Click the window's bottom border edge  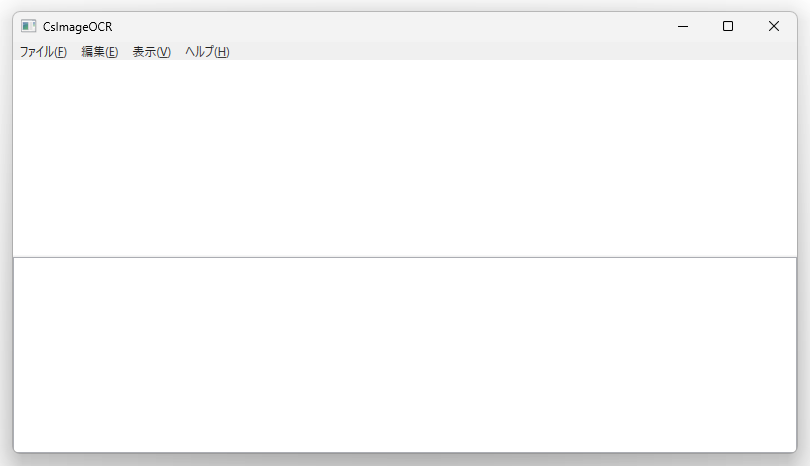pos(405,453)
